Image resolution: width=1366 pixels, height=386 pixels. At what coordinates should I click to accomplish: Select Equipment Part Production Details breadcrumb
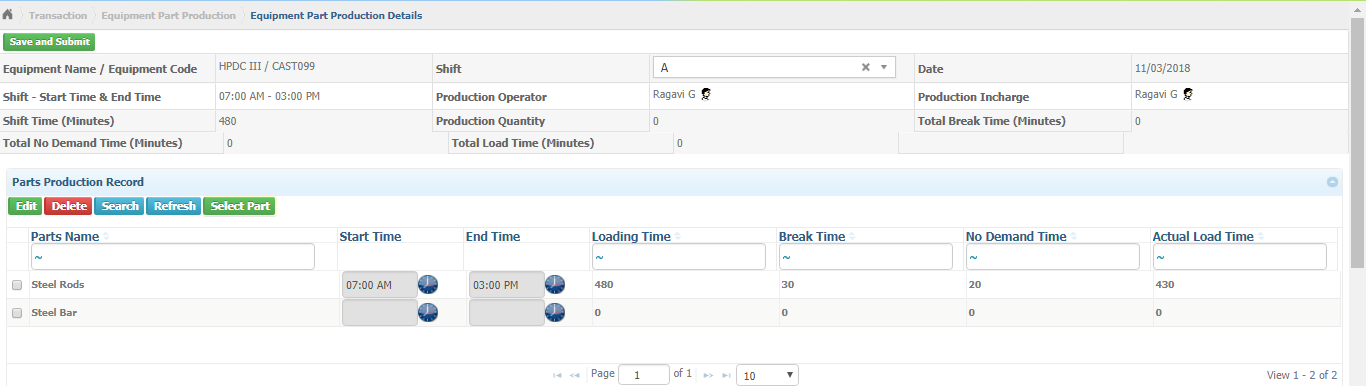tap(336, 16)
